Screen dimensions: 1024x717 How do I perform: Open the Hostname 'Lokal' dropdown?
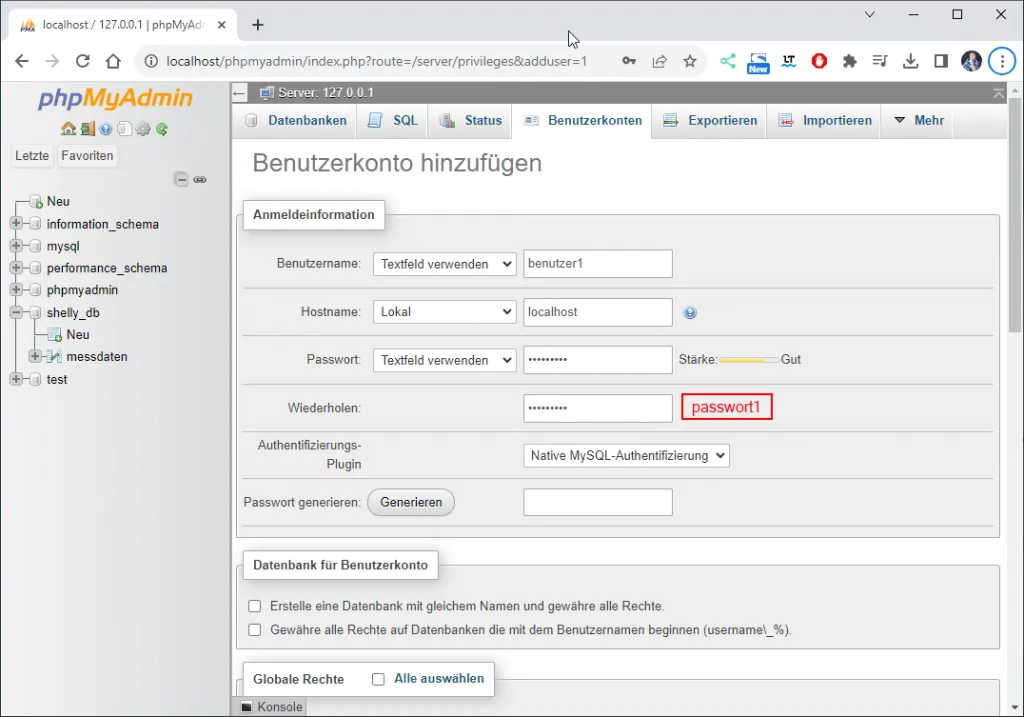coord(445,312)
